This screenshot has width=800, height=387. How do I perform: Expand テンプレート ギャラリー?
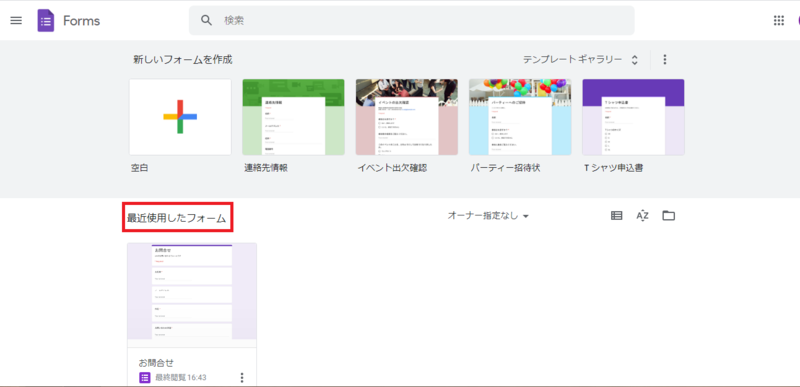(581, 60)
